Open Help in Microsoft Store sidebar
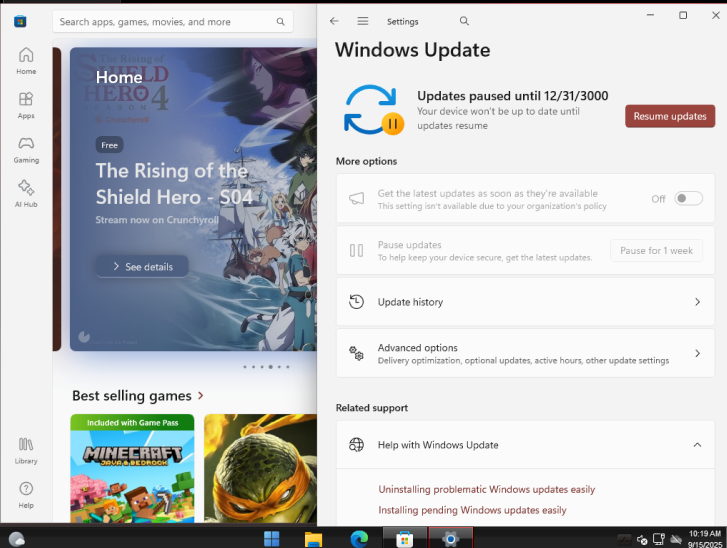The height and width of the screenshot is (548, 727). click(x=26, y=495)
